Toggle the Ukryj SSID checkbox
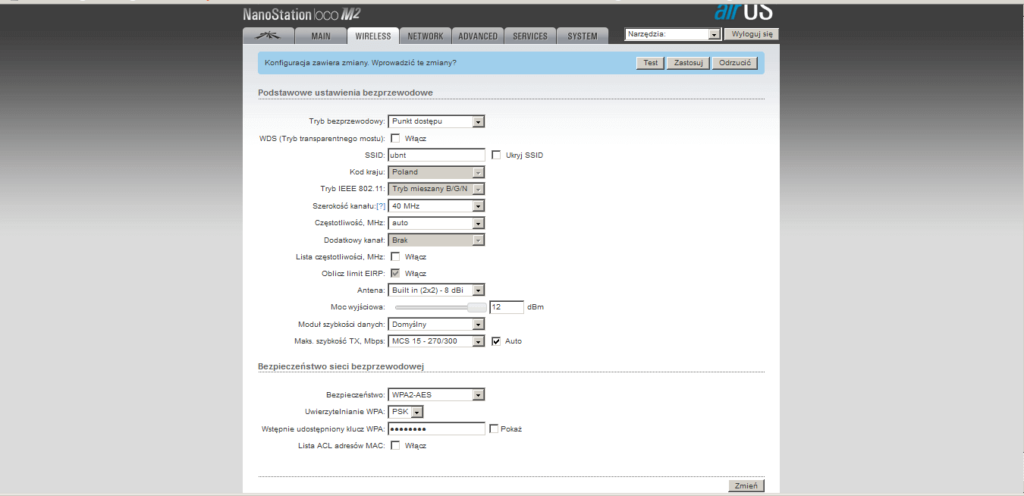This screenshot has height=496, width=1024. click(x=496, y=155)
